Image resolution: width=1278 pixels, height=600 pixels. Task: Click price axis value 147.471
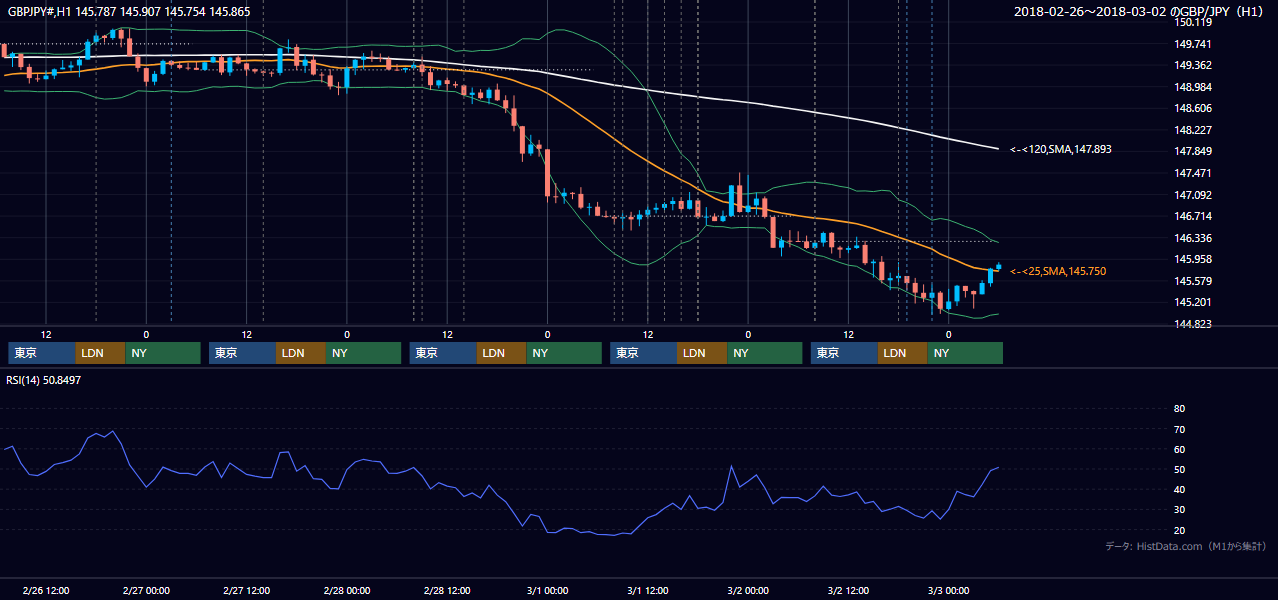1192,173
